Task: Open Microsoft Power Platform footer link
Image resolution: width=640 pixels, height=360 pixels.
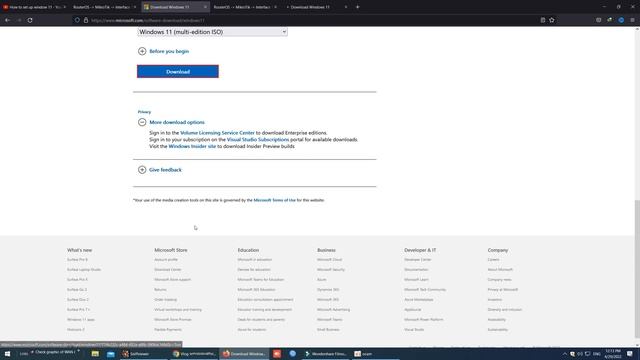Action: pos(424,320)
